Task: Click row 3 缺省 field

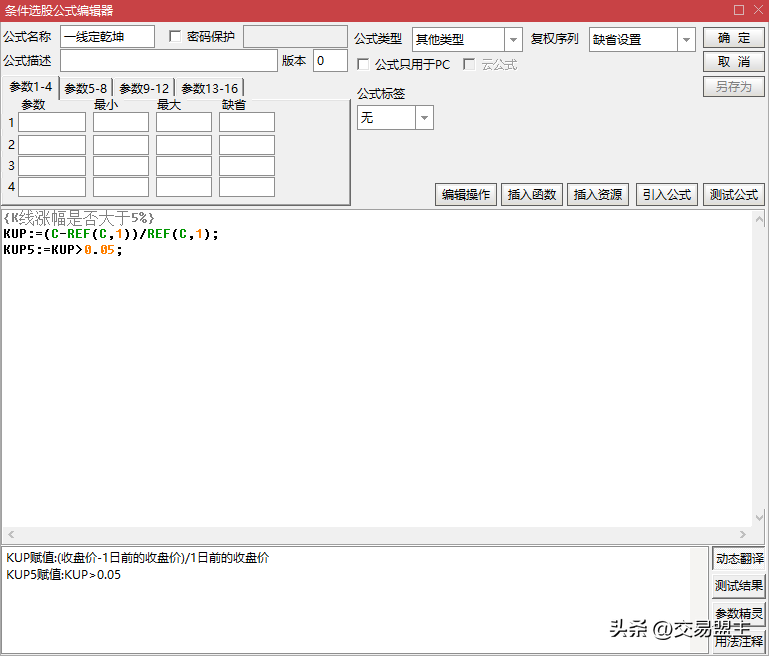Action: tap(247, 166)
